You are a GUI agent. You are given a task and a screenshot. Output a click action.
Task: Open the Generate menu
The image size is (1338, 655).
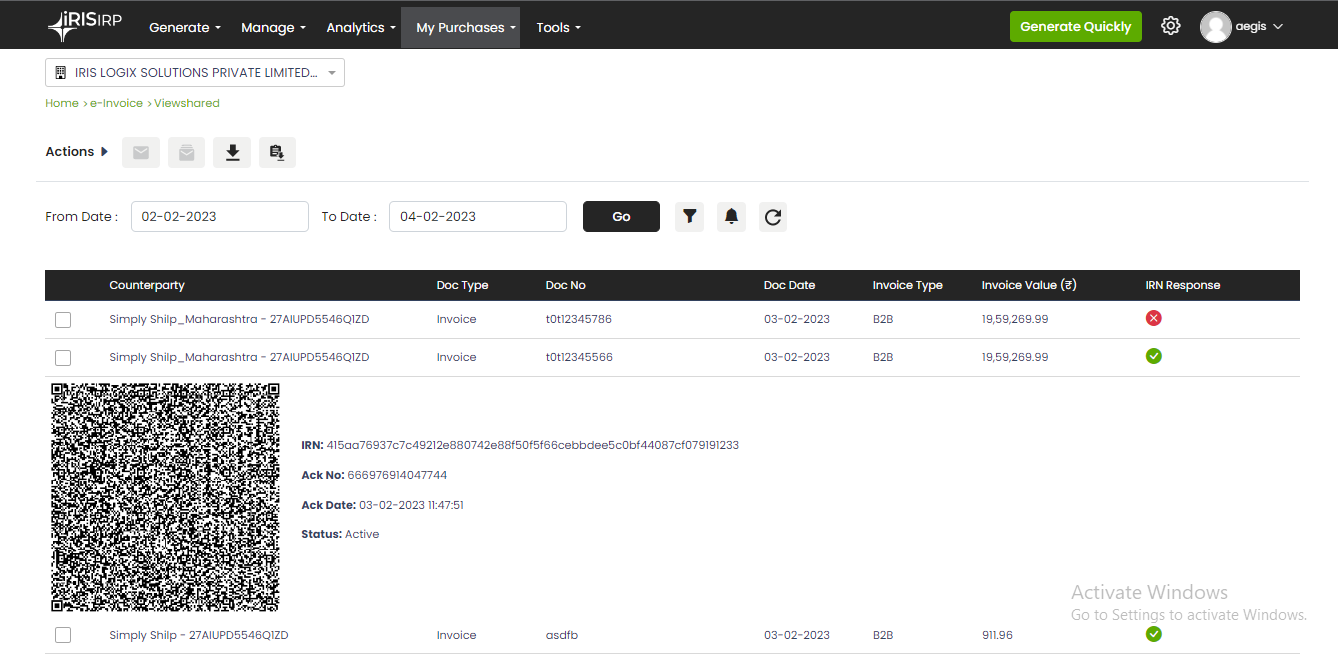[185, 27]
